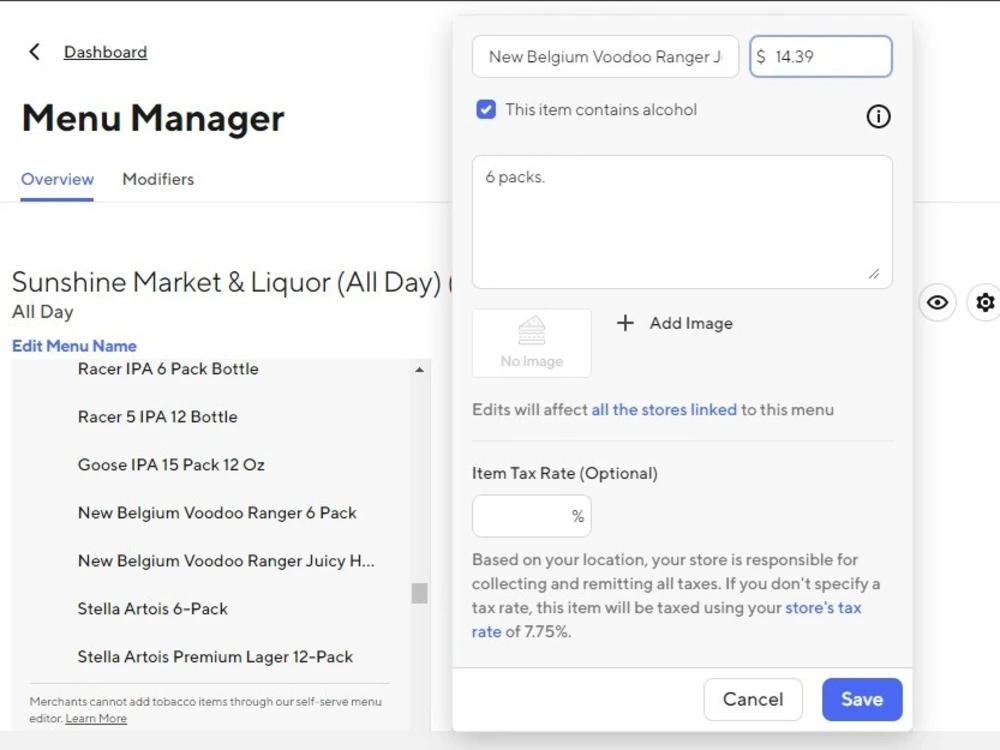1000x750 pixels.
Task: Click the Item Tax Rate percent field
Action: [531, 516]
